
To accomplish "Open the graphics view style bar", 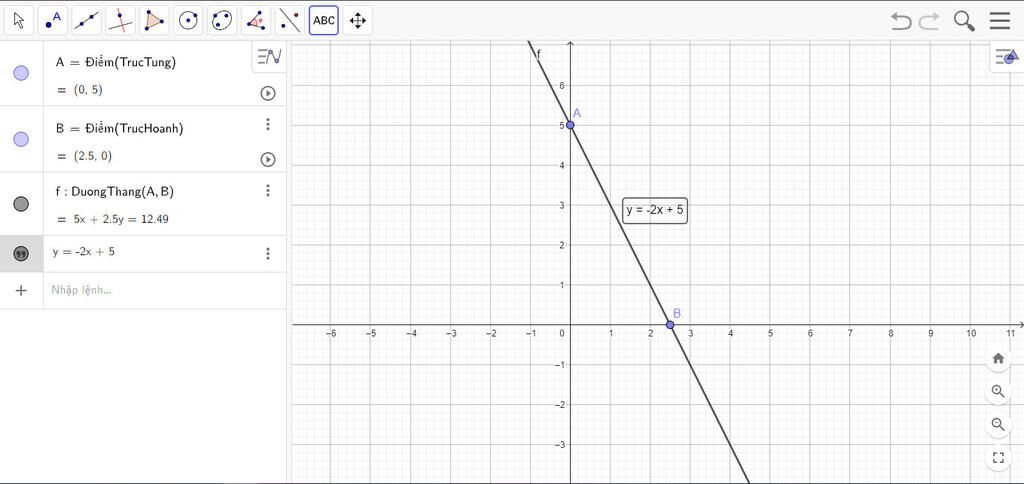I will tap(1006, 57).
